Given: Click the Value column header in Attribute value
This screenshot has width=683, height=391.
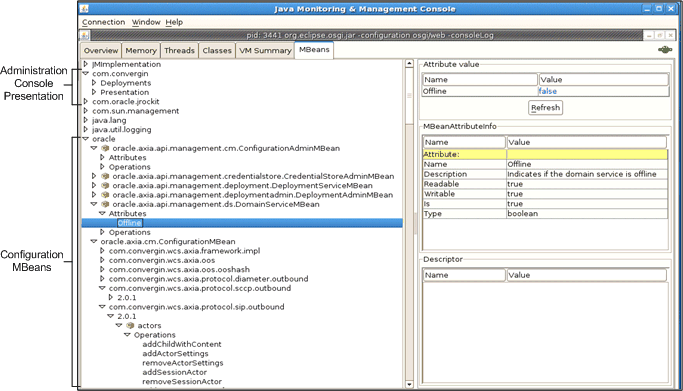Looking at the screenshot, I should [x=603, y=80].
